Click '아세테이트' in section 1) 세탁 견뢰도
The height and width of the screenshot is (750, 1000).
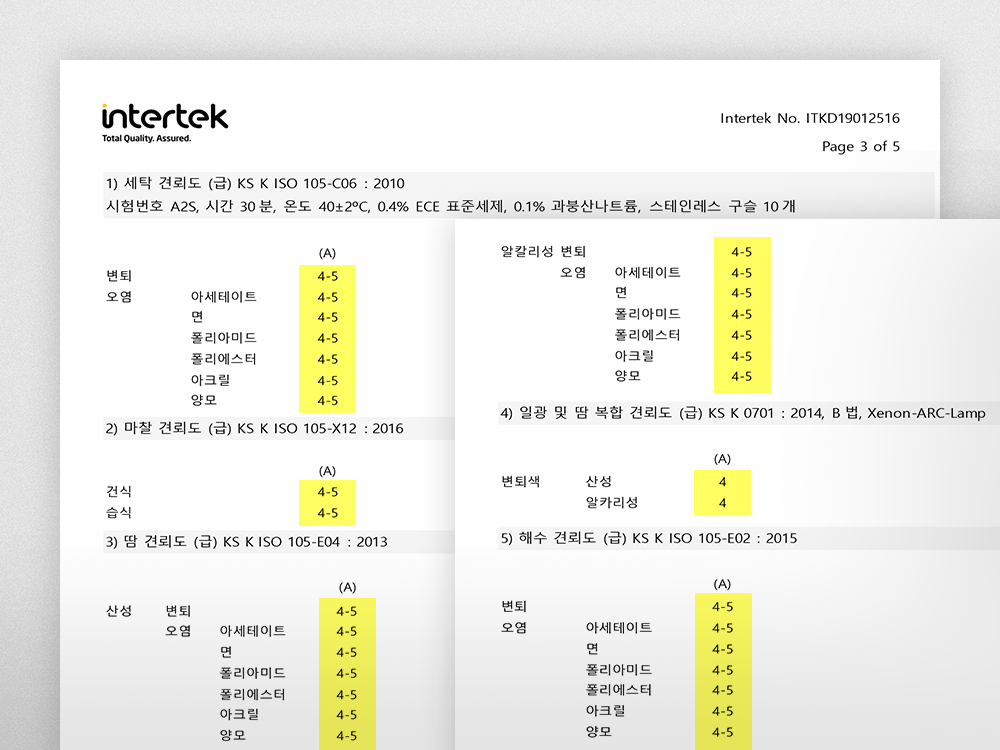(x=223, y=297)
